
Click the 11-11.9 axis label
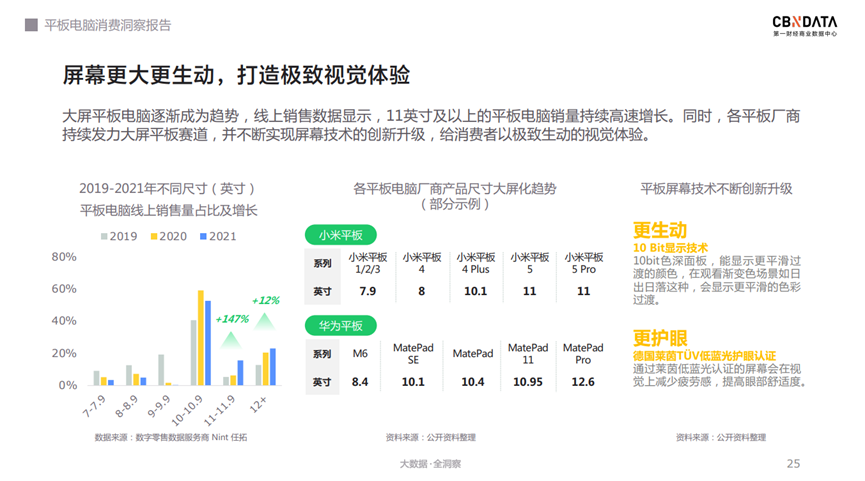[x=220, y=411]
